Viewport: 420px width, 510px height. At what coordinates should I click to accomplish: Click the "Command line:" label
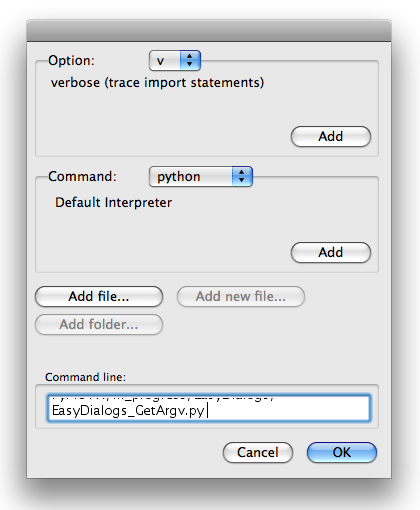point(85,377)
